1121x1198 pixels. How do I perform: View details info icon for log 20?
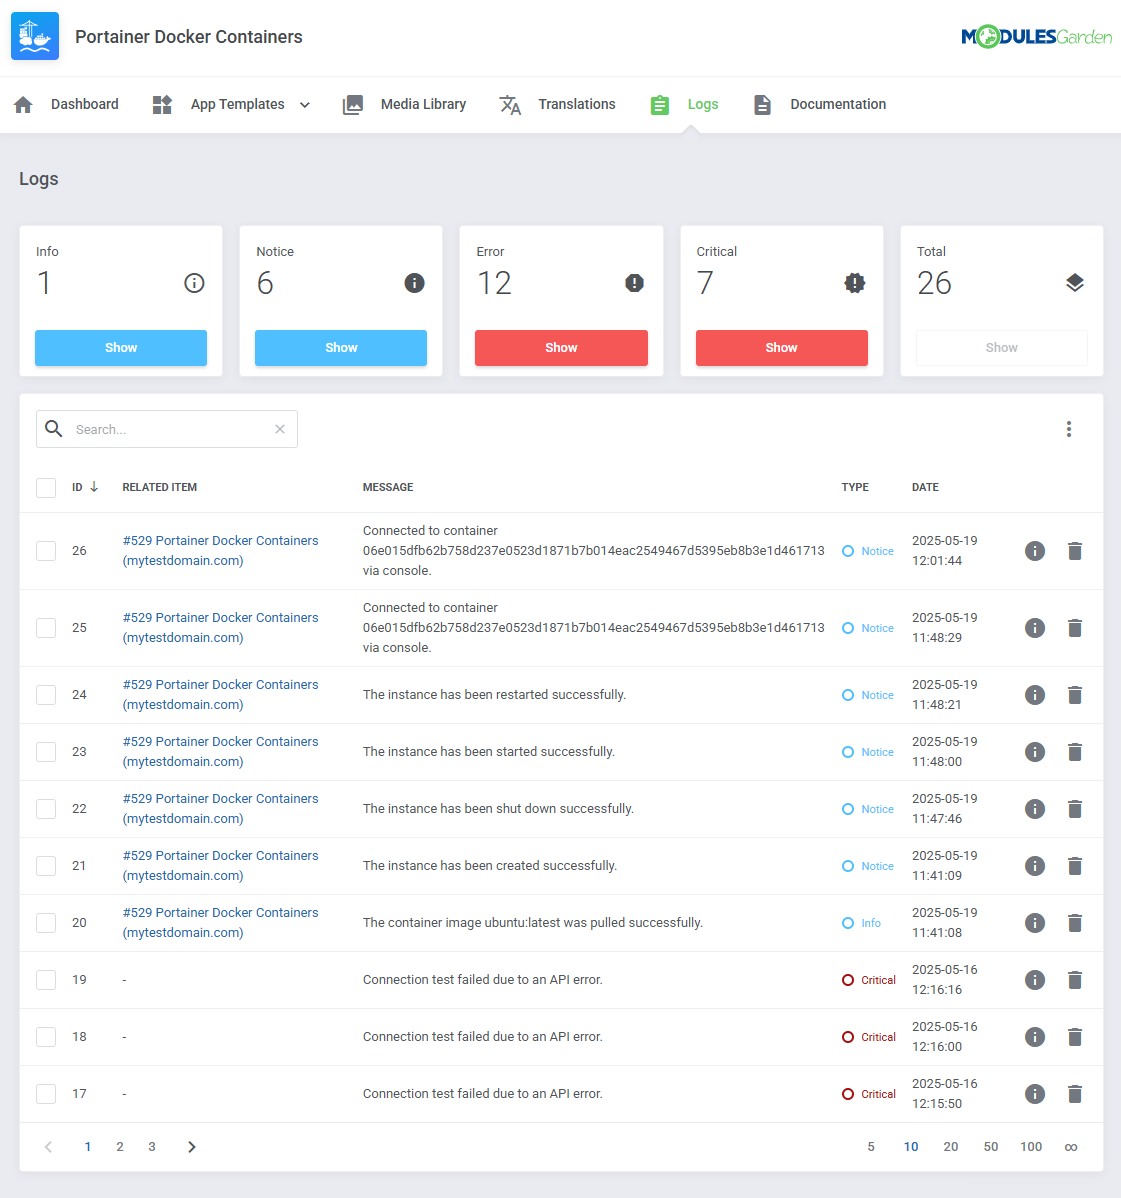coord(1035,923)
